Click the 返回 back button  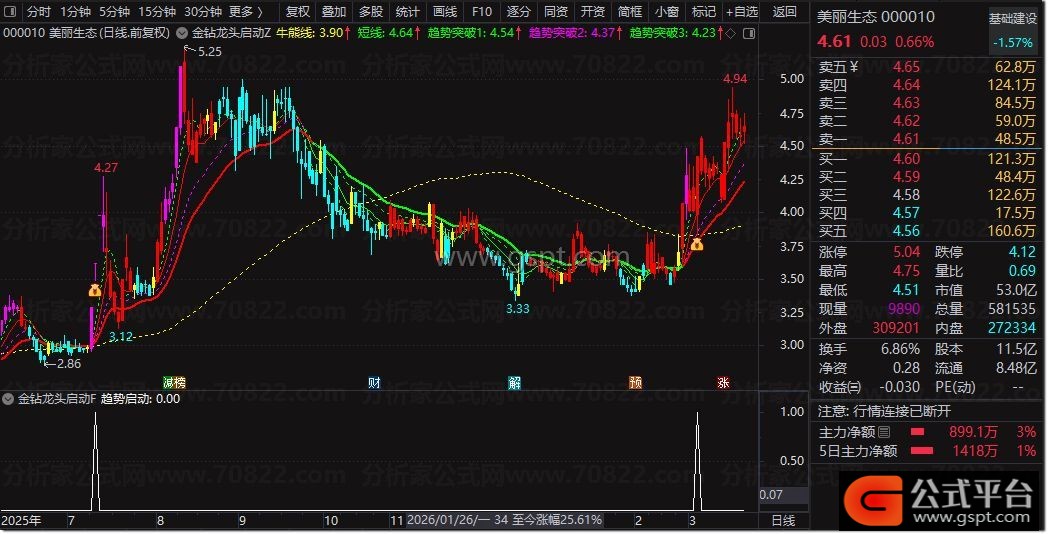[786, 12]
